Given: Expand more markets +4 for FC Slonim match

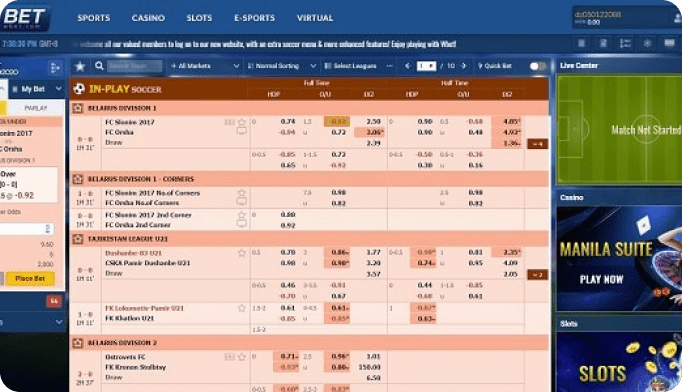Looking at the screenshot, I should coord(537,144).
